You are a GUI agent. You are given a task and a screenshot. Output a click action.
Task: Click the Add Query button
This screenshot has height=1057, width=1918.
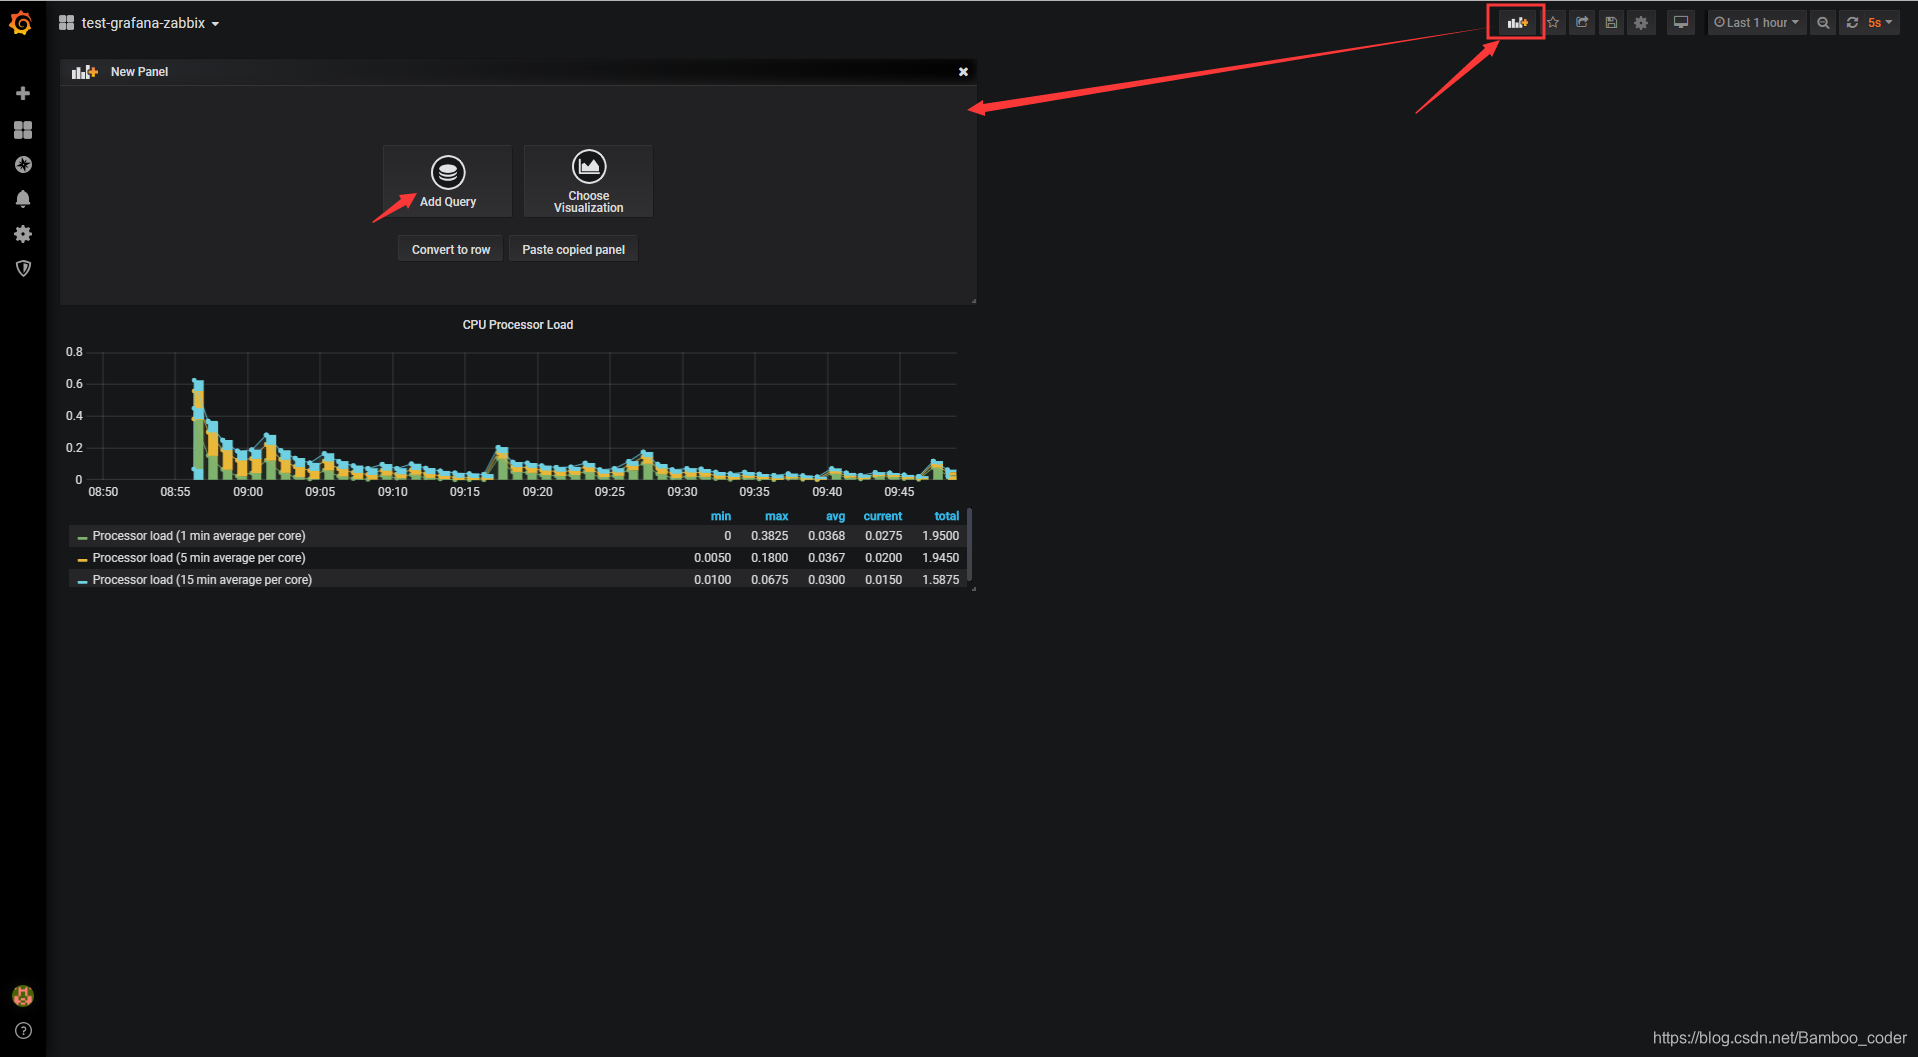coord(447,181)
